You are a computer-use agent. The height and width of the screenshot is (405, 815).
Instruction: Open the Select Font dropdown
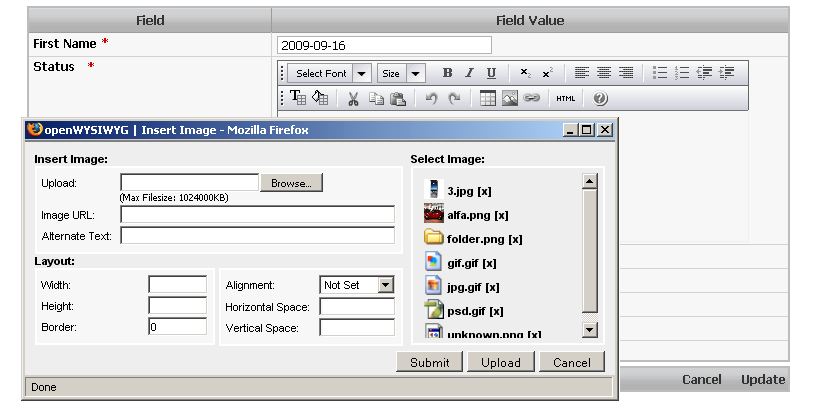[331, 73]
